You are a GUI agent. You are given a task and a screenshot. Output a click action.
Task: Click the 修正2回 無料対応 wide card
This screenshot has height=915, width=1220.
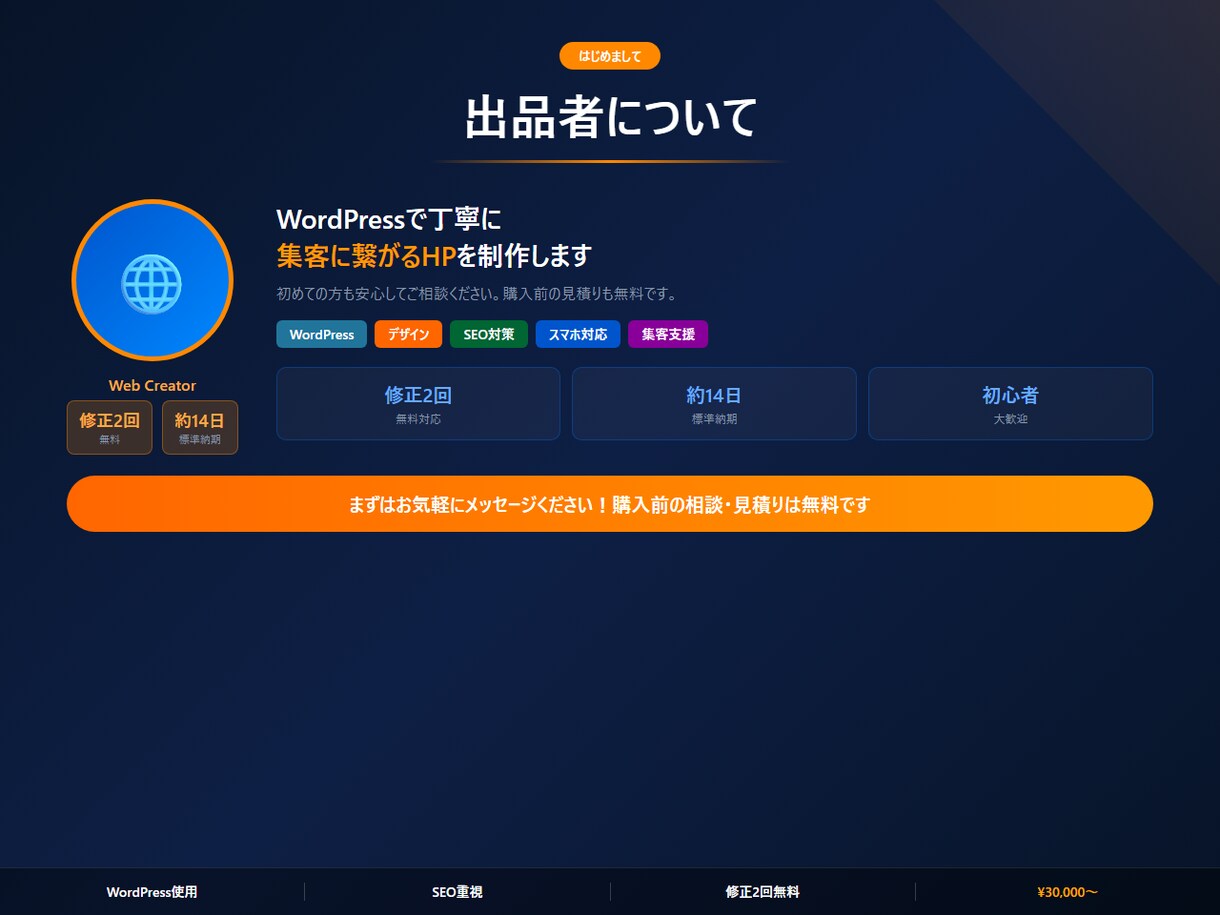418,404
